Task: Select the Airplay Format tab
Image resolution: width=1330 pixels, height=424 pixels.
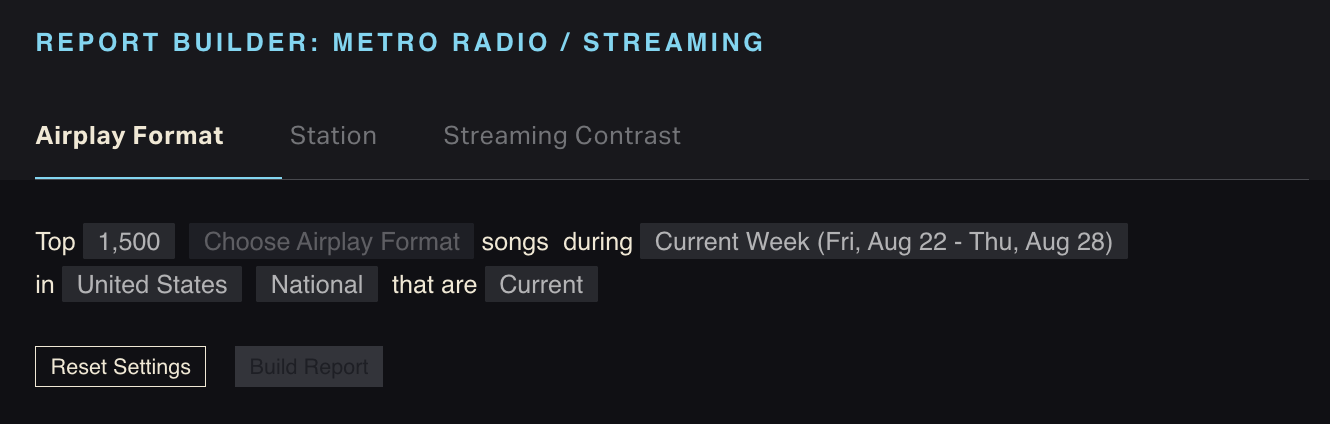Action: (129, 136)
